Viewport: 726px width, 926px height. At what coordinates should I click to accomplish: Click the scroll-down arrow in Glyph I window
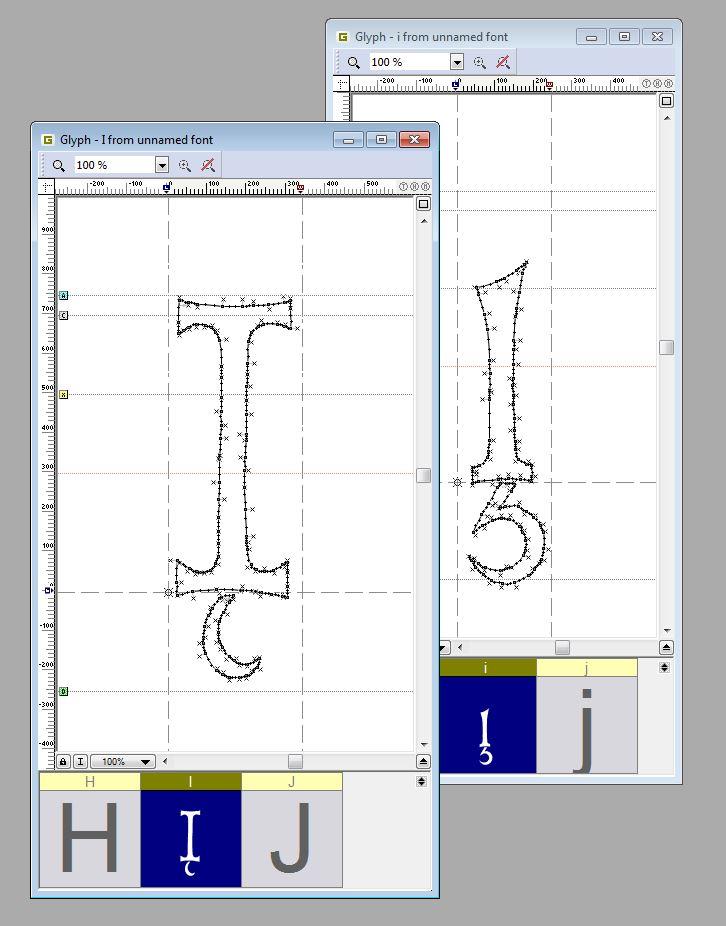coord(424,744)
